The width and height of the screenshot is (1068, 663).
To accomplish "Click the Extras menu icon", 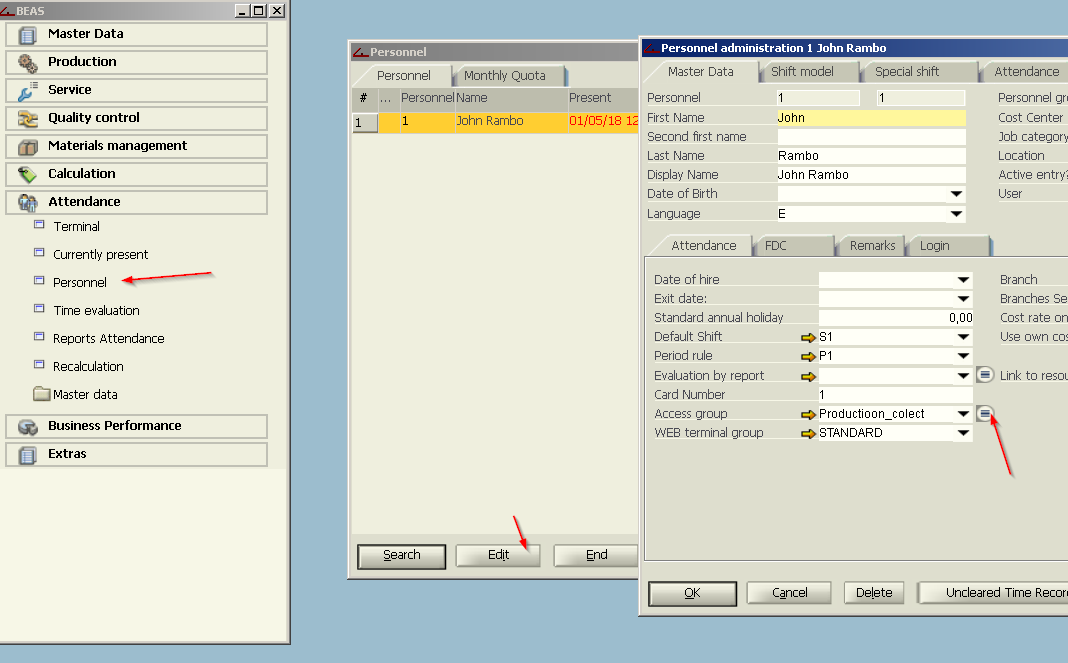I will (27, 454).
